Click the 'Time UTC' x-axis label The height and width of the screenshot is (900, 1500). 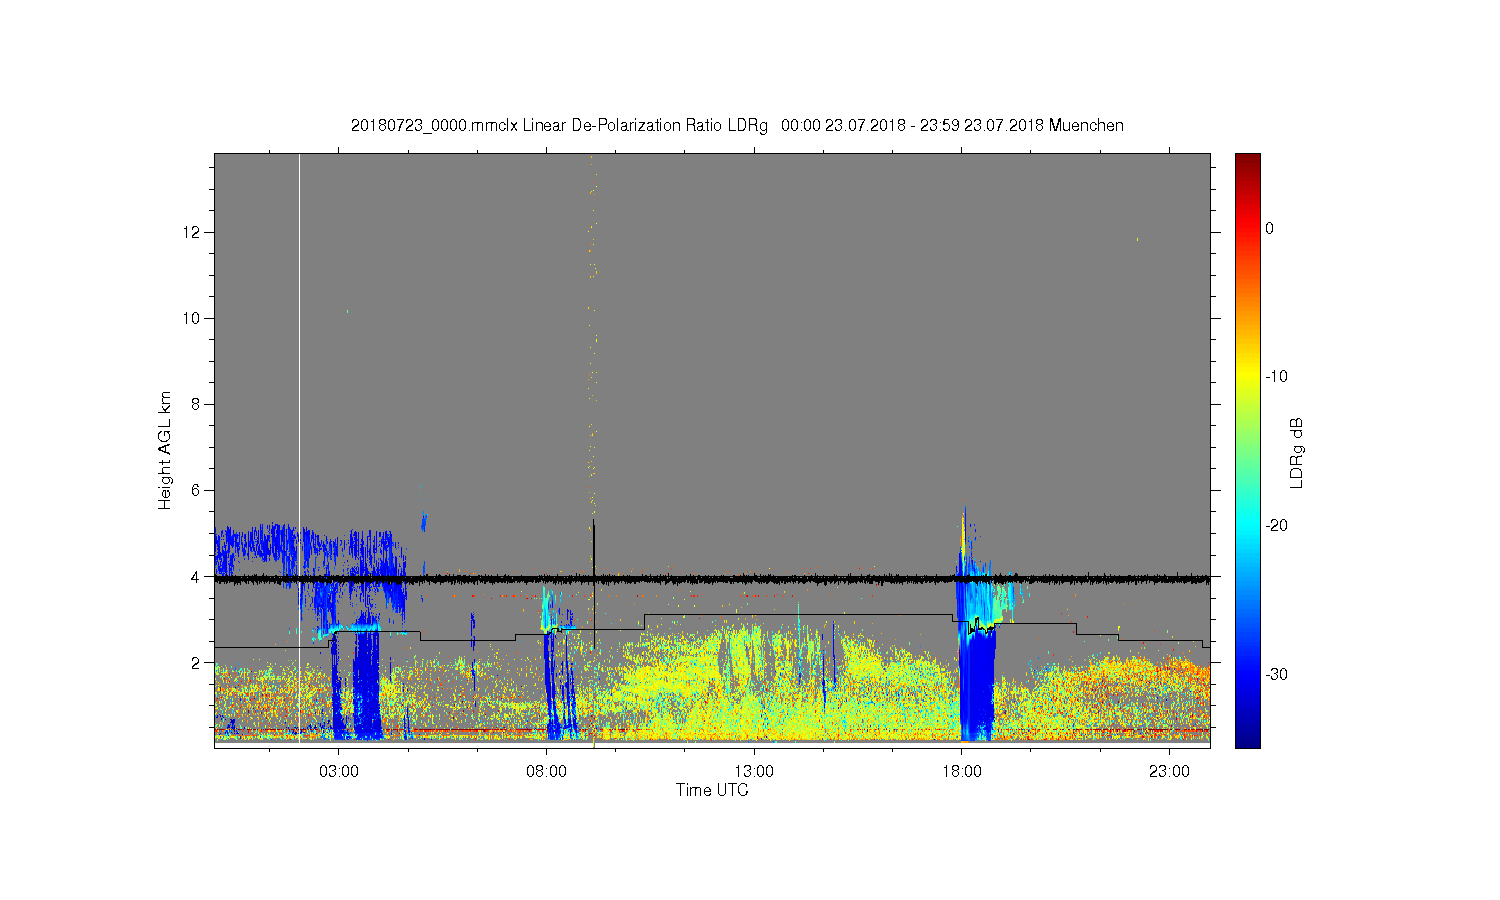coord(712,790)
